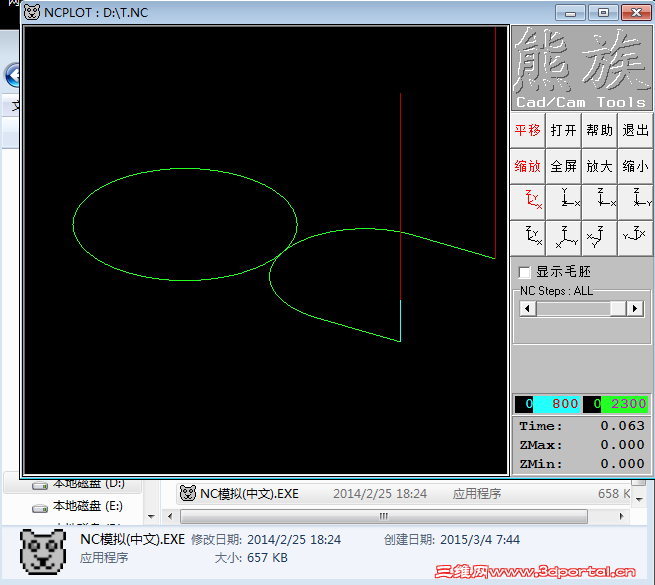Open help with the 帮助 button

[x=600, y=130]
